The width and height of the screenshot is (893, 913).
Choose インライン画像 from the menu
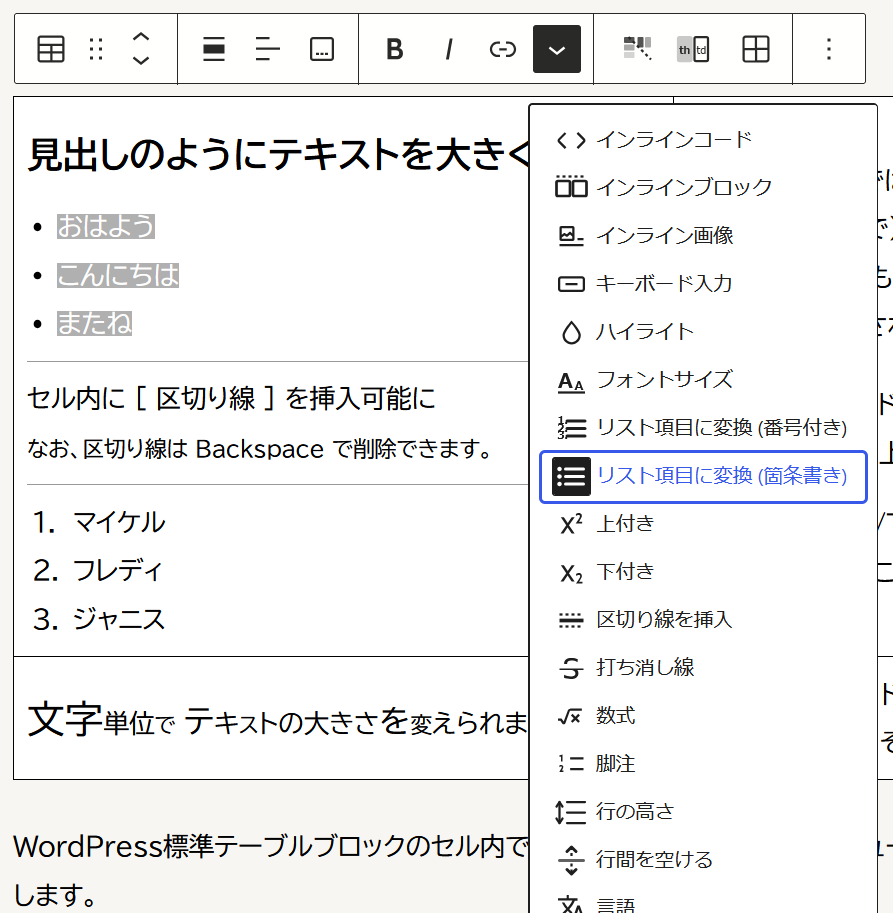point(703,235)
